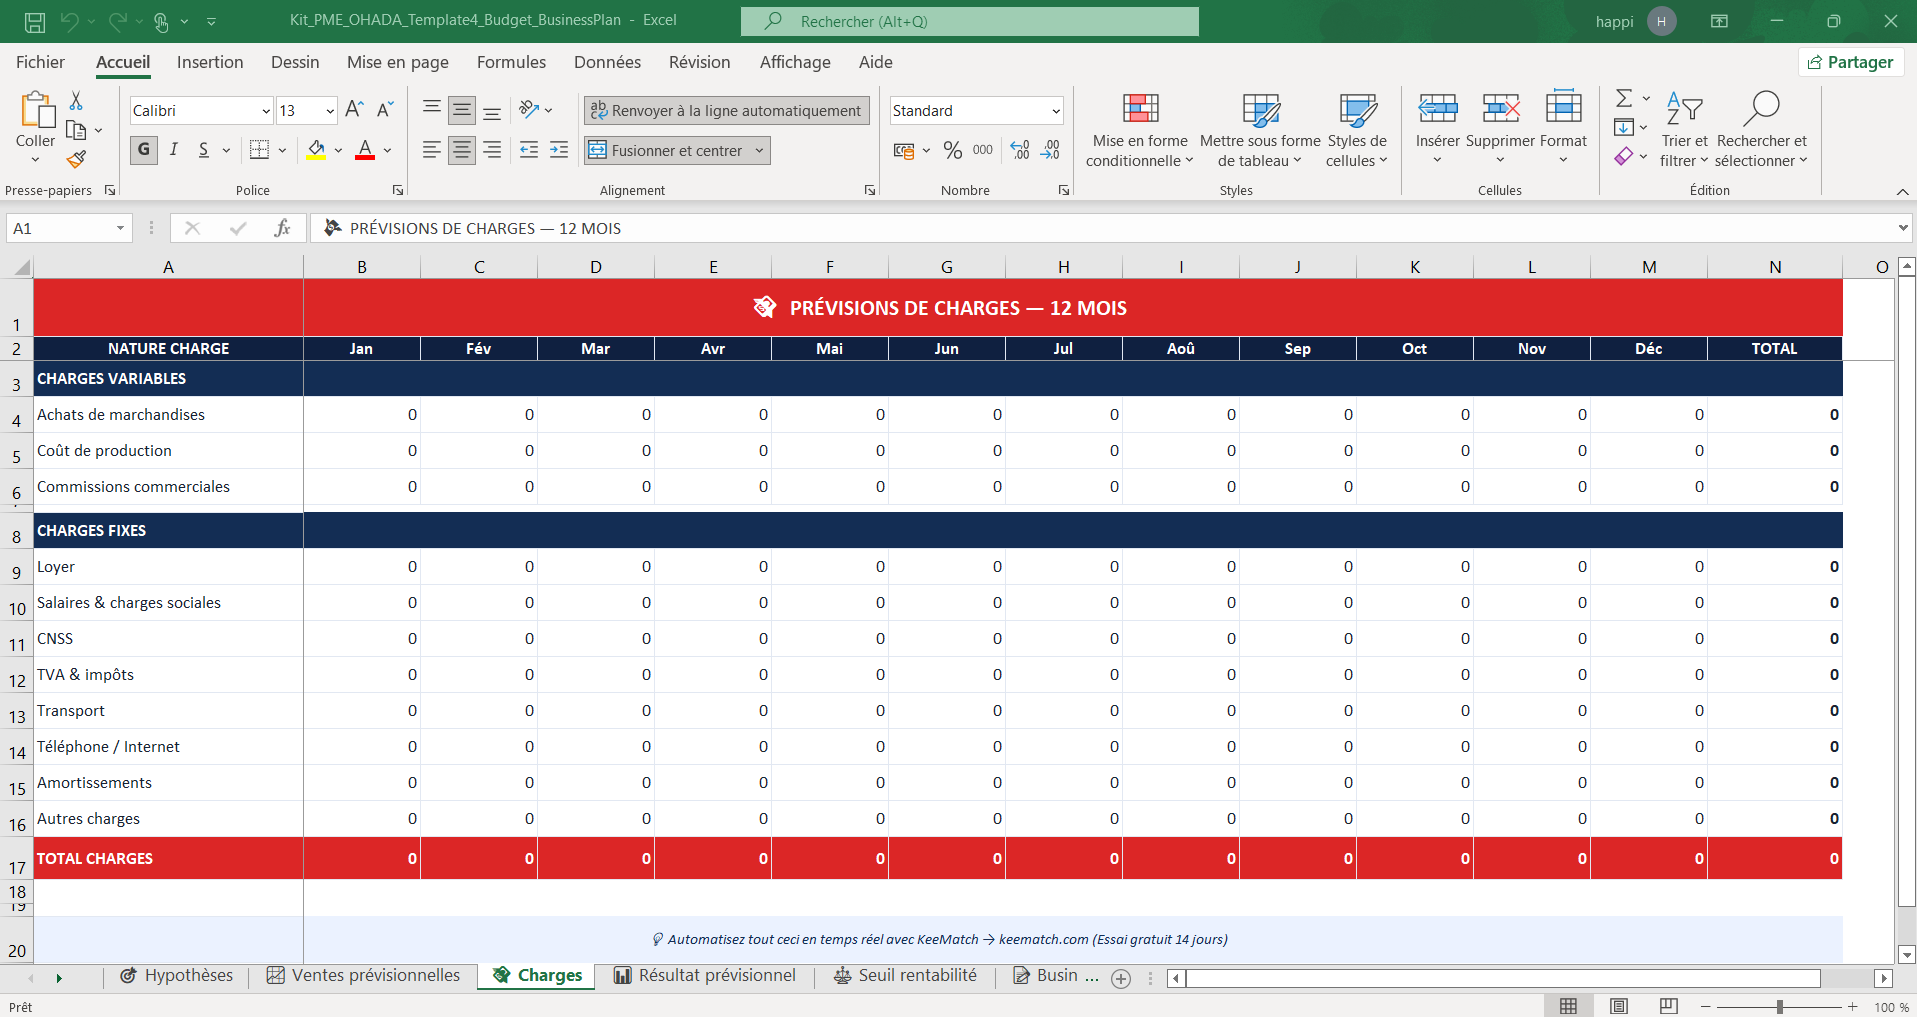
Task: Click Decrease Decimal icon
Action: point(1050,150)
